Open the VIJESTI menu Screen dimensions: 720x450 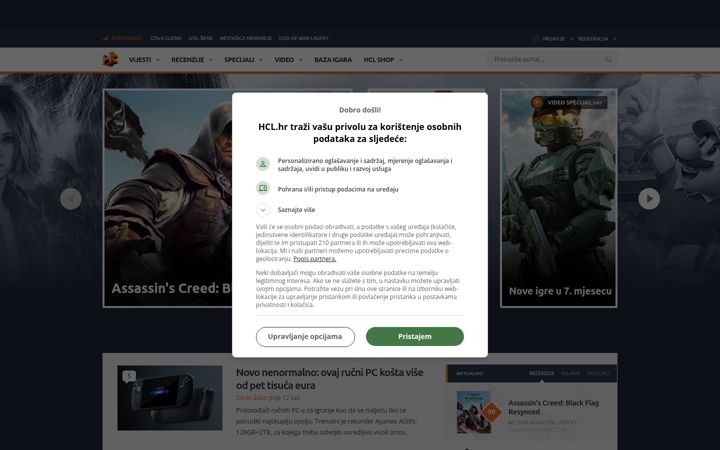140,60
